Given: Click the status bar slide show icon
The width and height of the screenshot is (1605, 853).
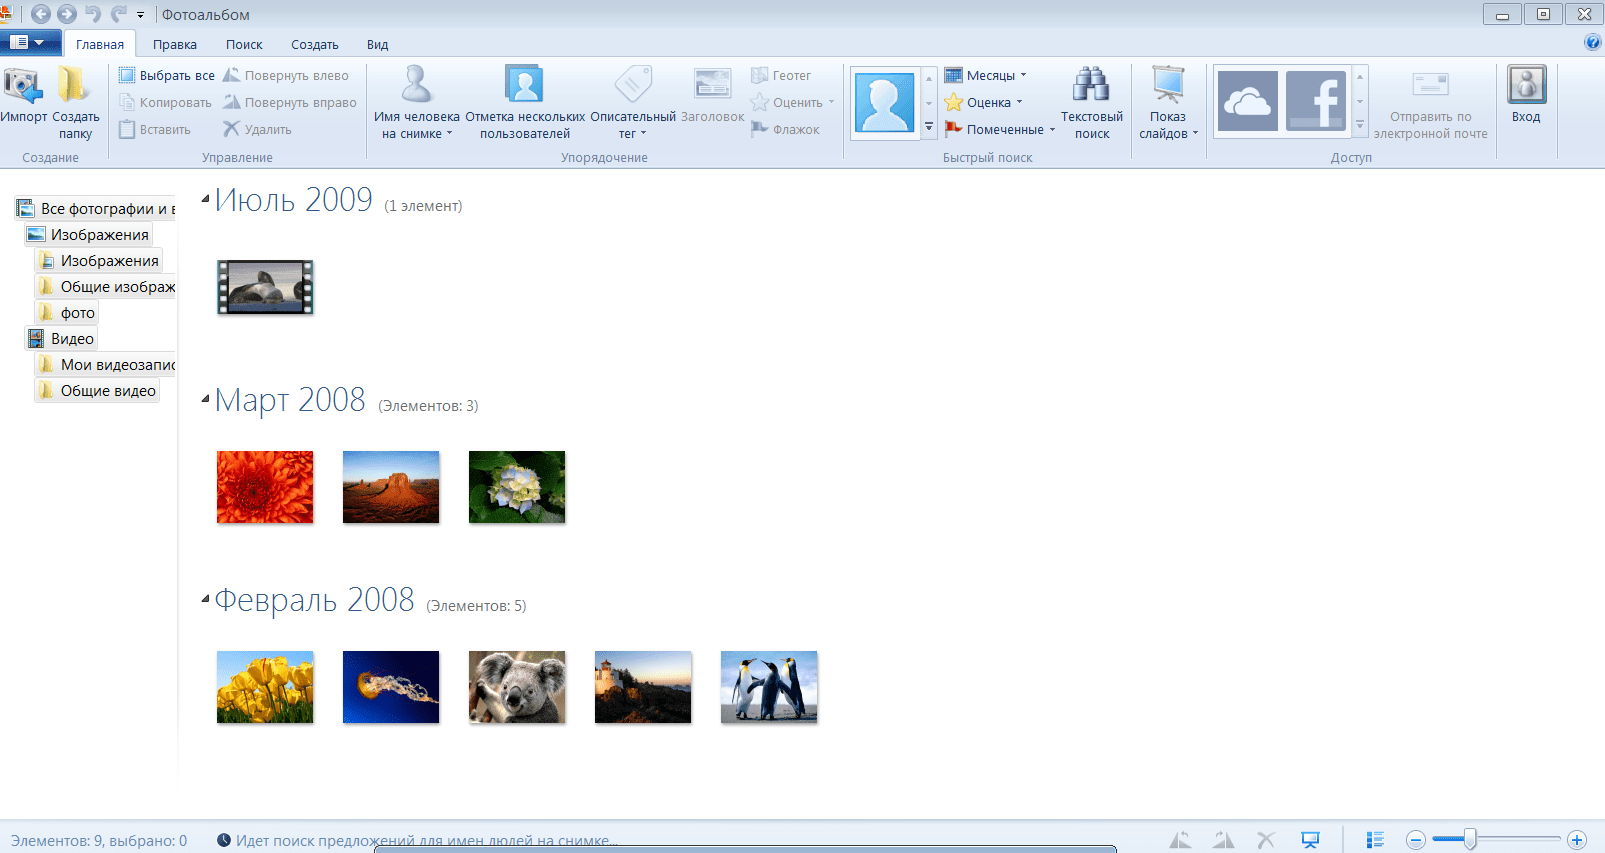Looking at the screenshot, I should (x=1310, y=840).
